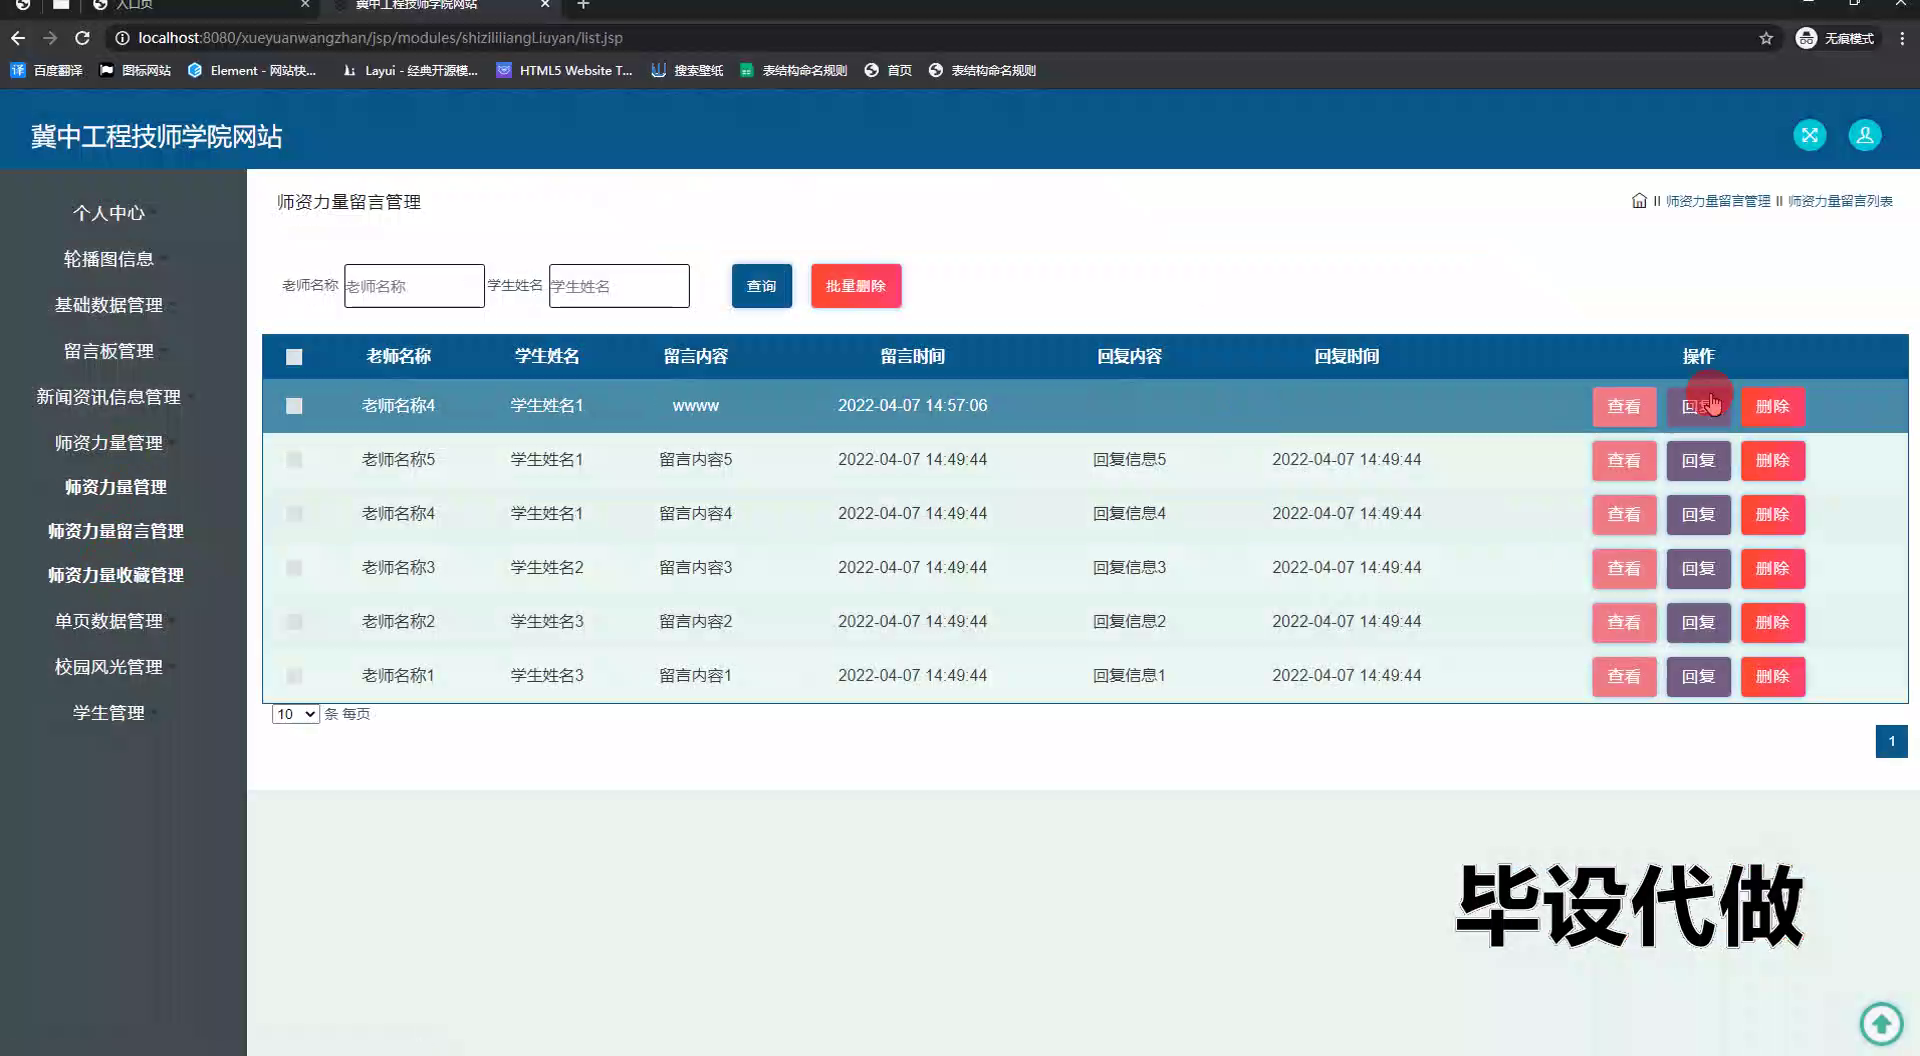1920x1056 pixels.
Task: Open the 首页 bookmark
Action: 888,70
